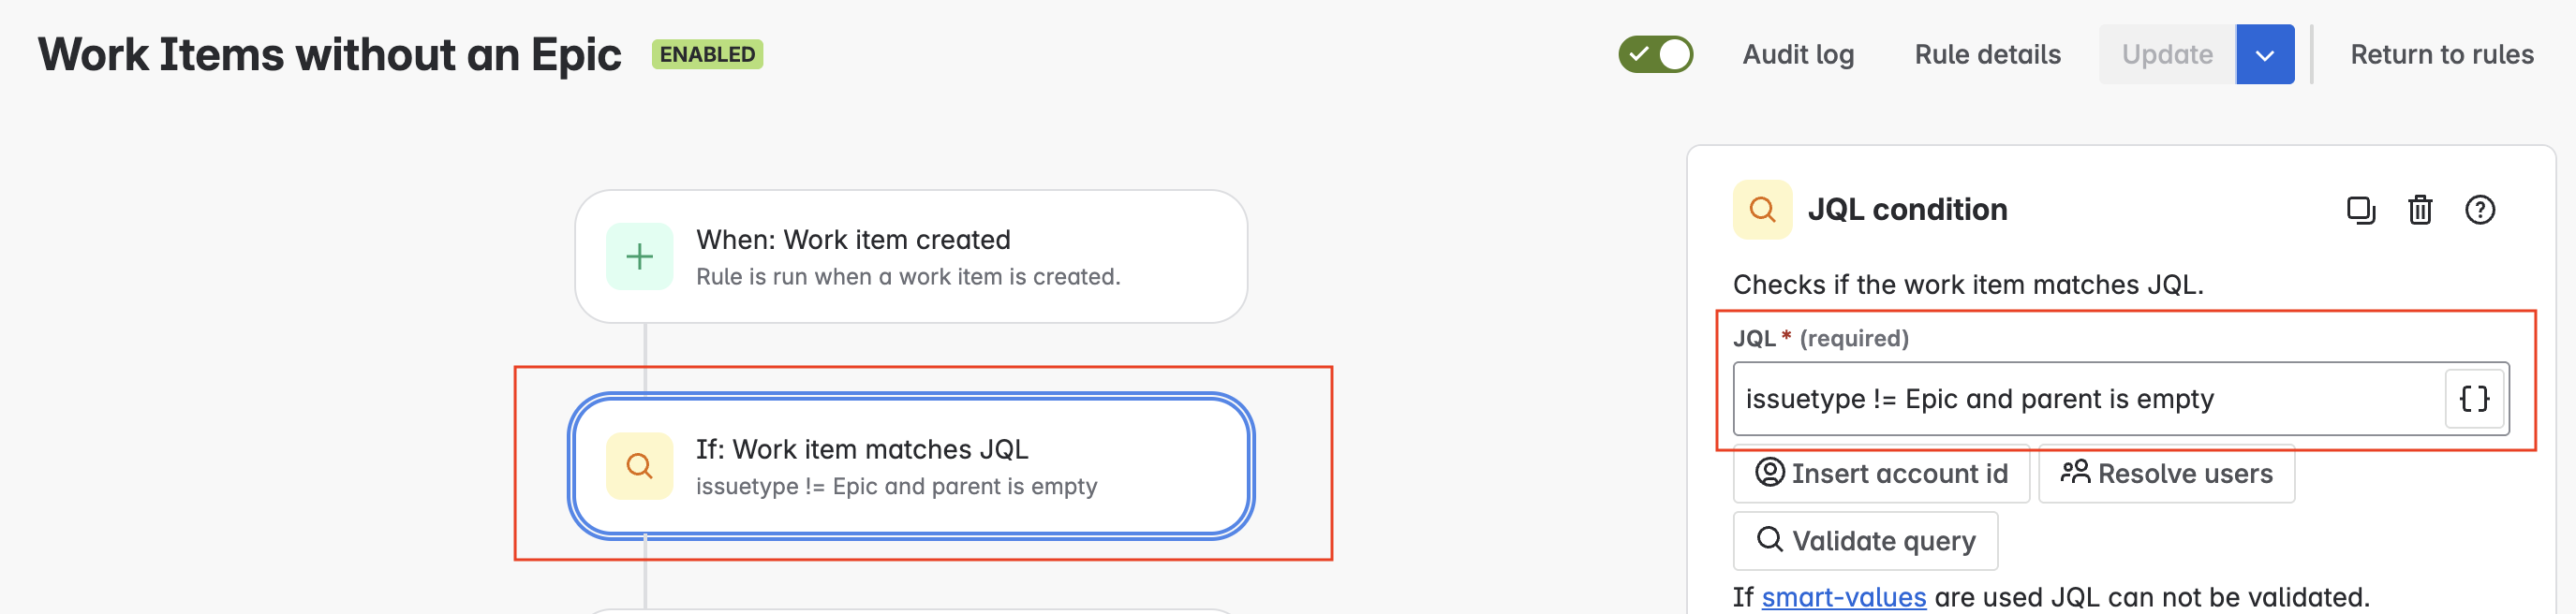Click the Insert account id button
This screenshot has height=614, width=2576.
pos(1881,473)
